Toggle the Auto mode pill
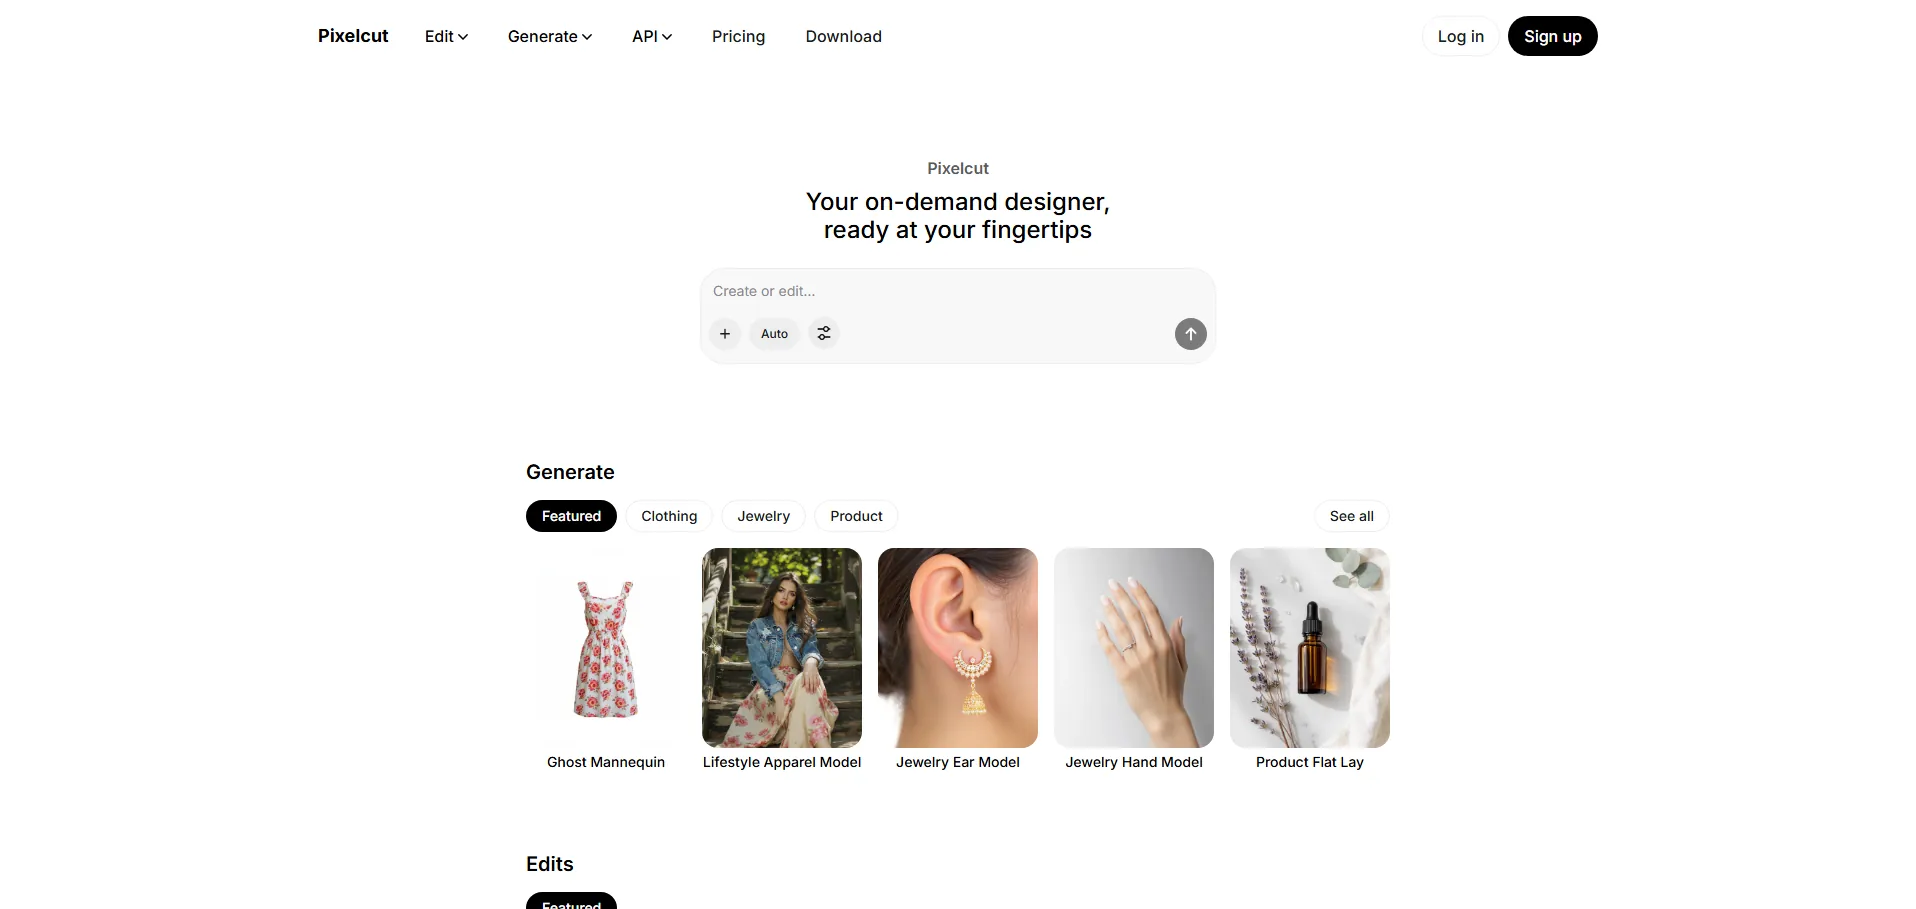This screenshot has height=909, width=1916. coord(774,334)
